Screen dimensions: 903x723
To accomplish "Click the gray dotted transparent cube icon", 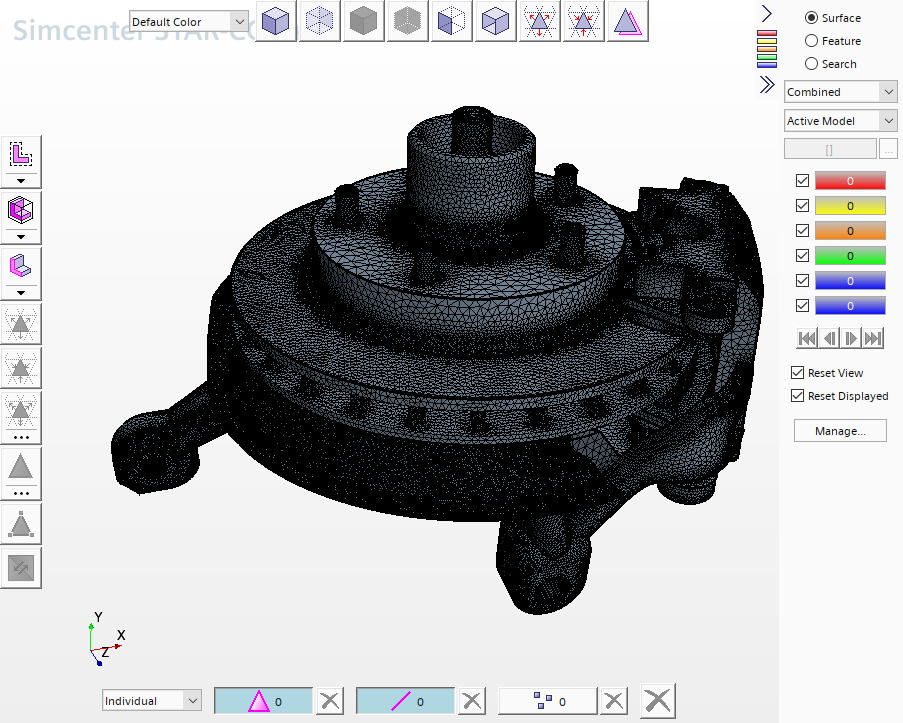I will pyautogui.click(x=408, y=21).
